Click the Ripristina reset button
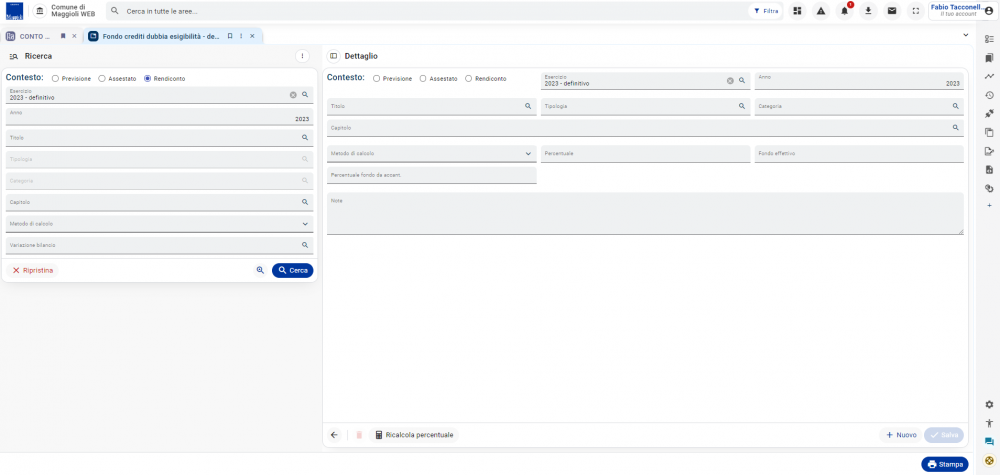Screen dimensions: 1000x475 [33, 270]
